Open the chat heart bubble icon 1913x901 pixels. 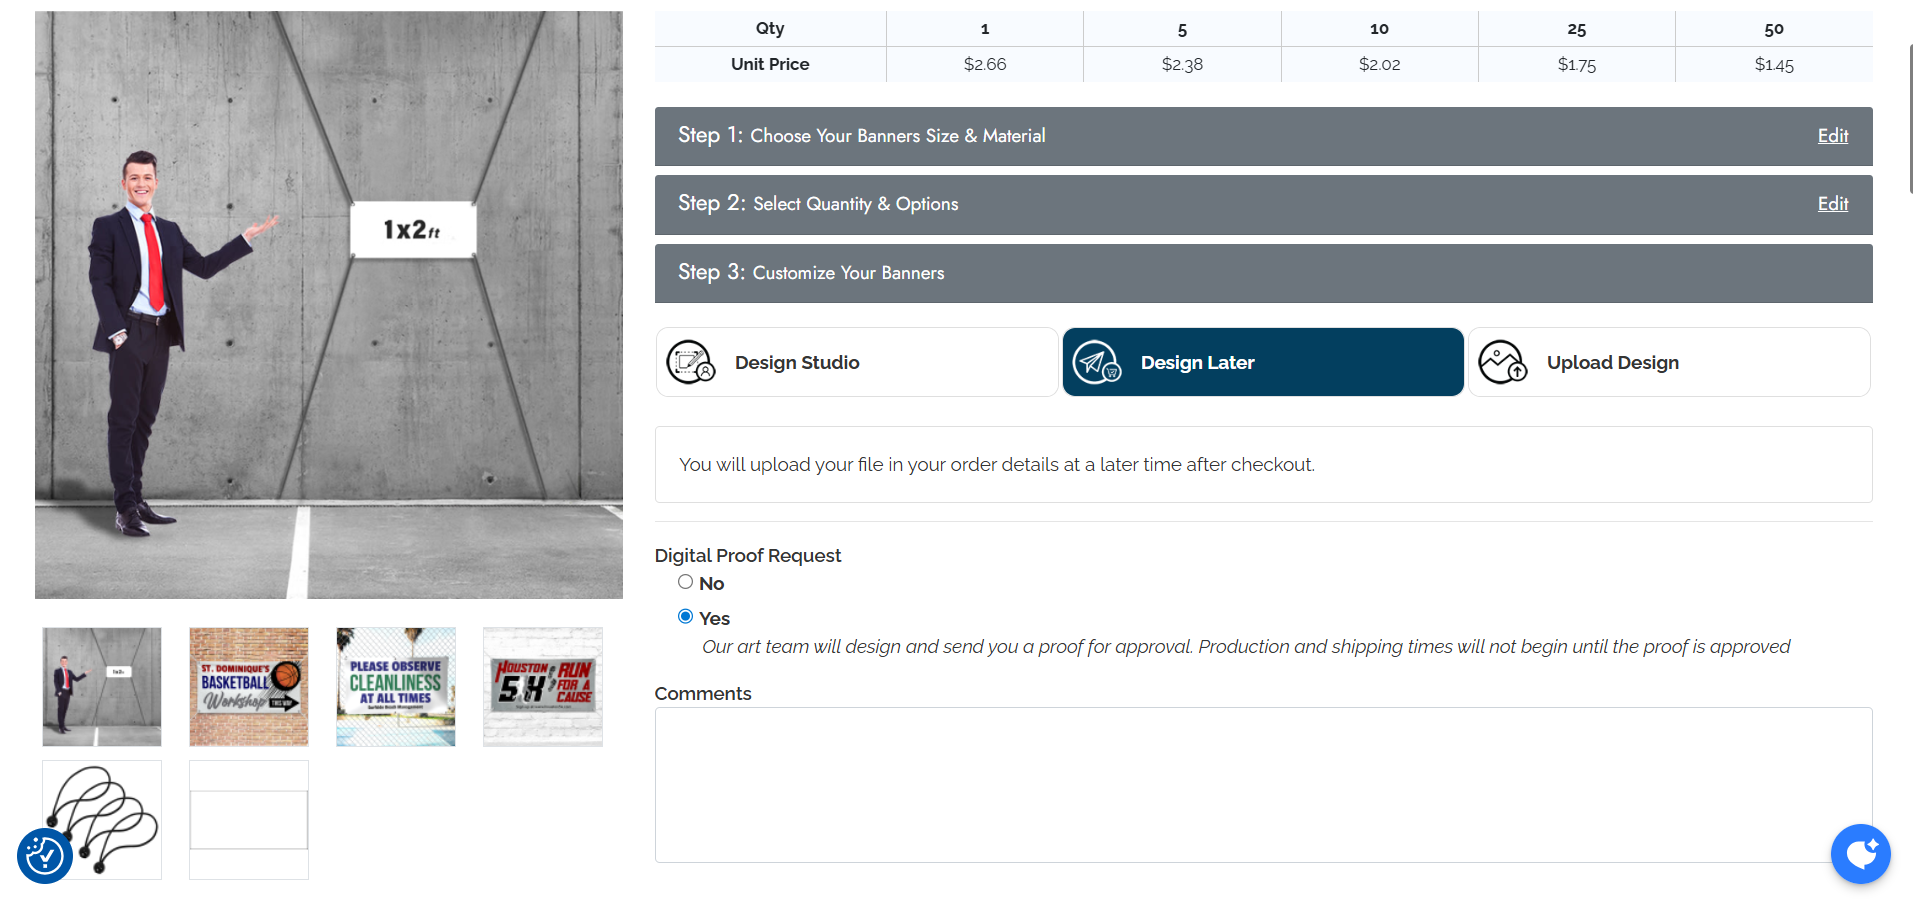point(1860,853)
